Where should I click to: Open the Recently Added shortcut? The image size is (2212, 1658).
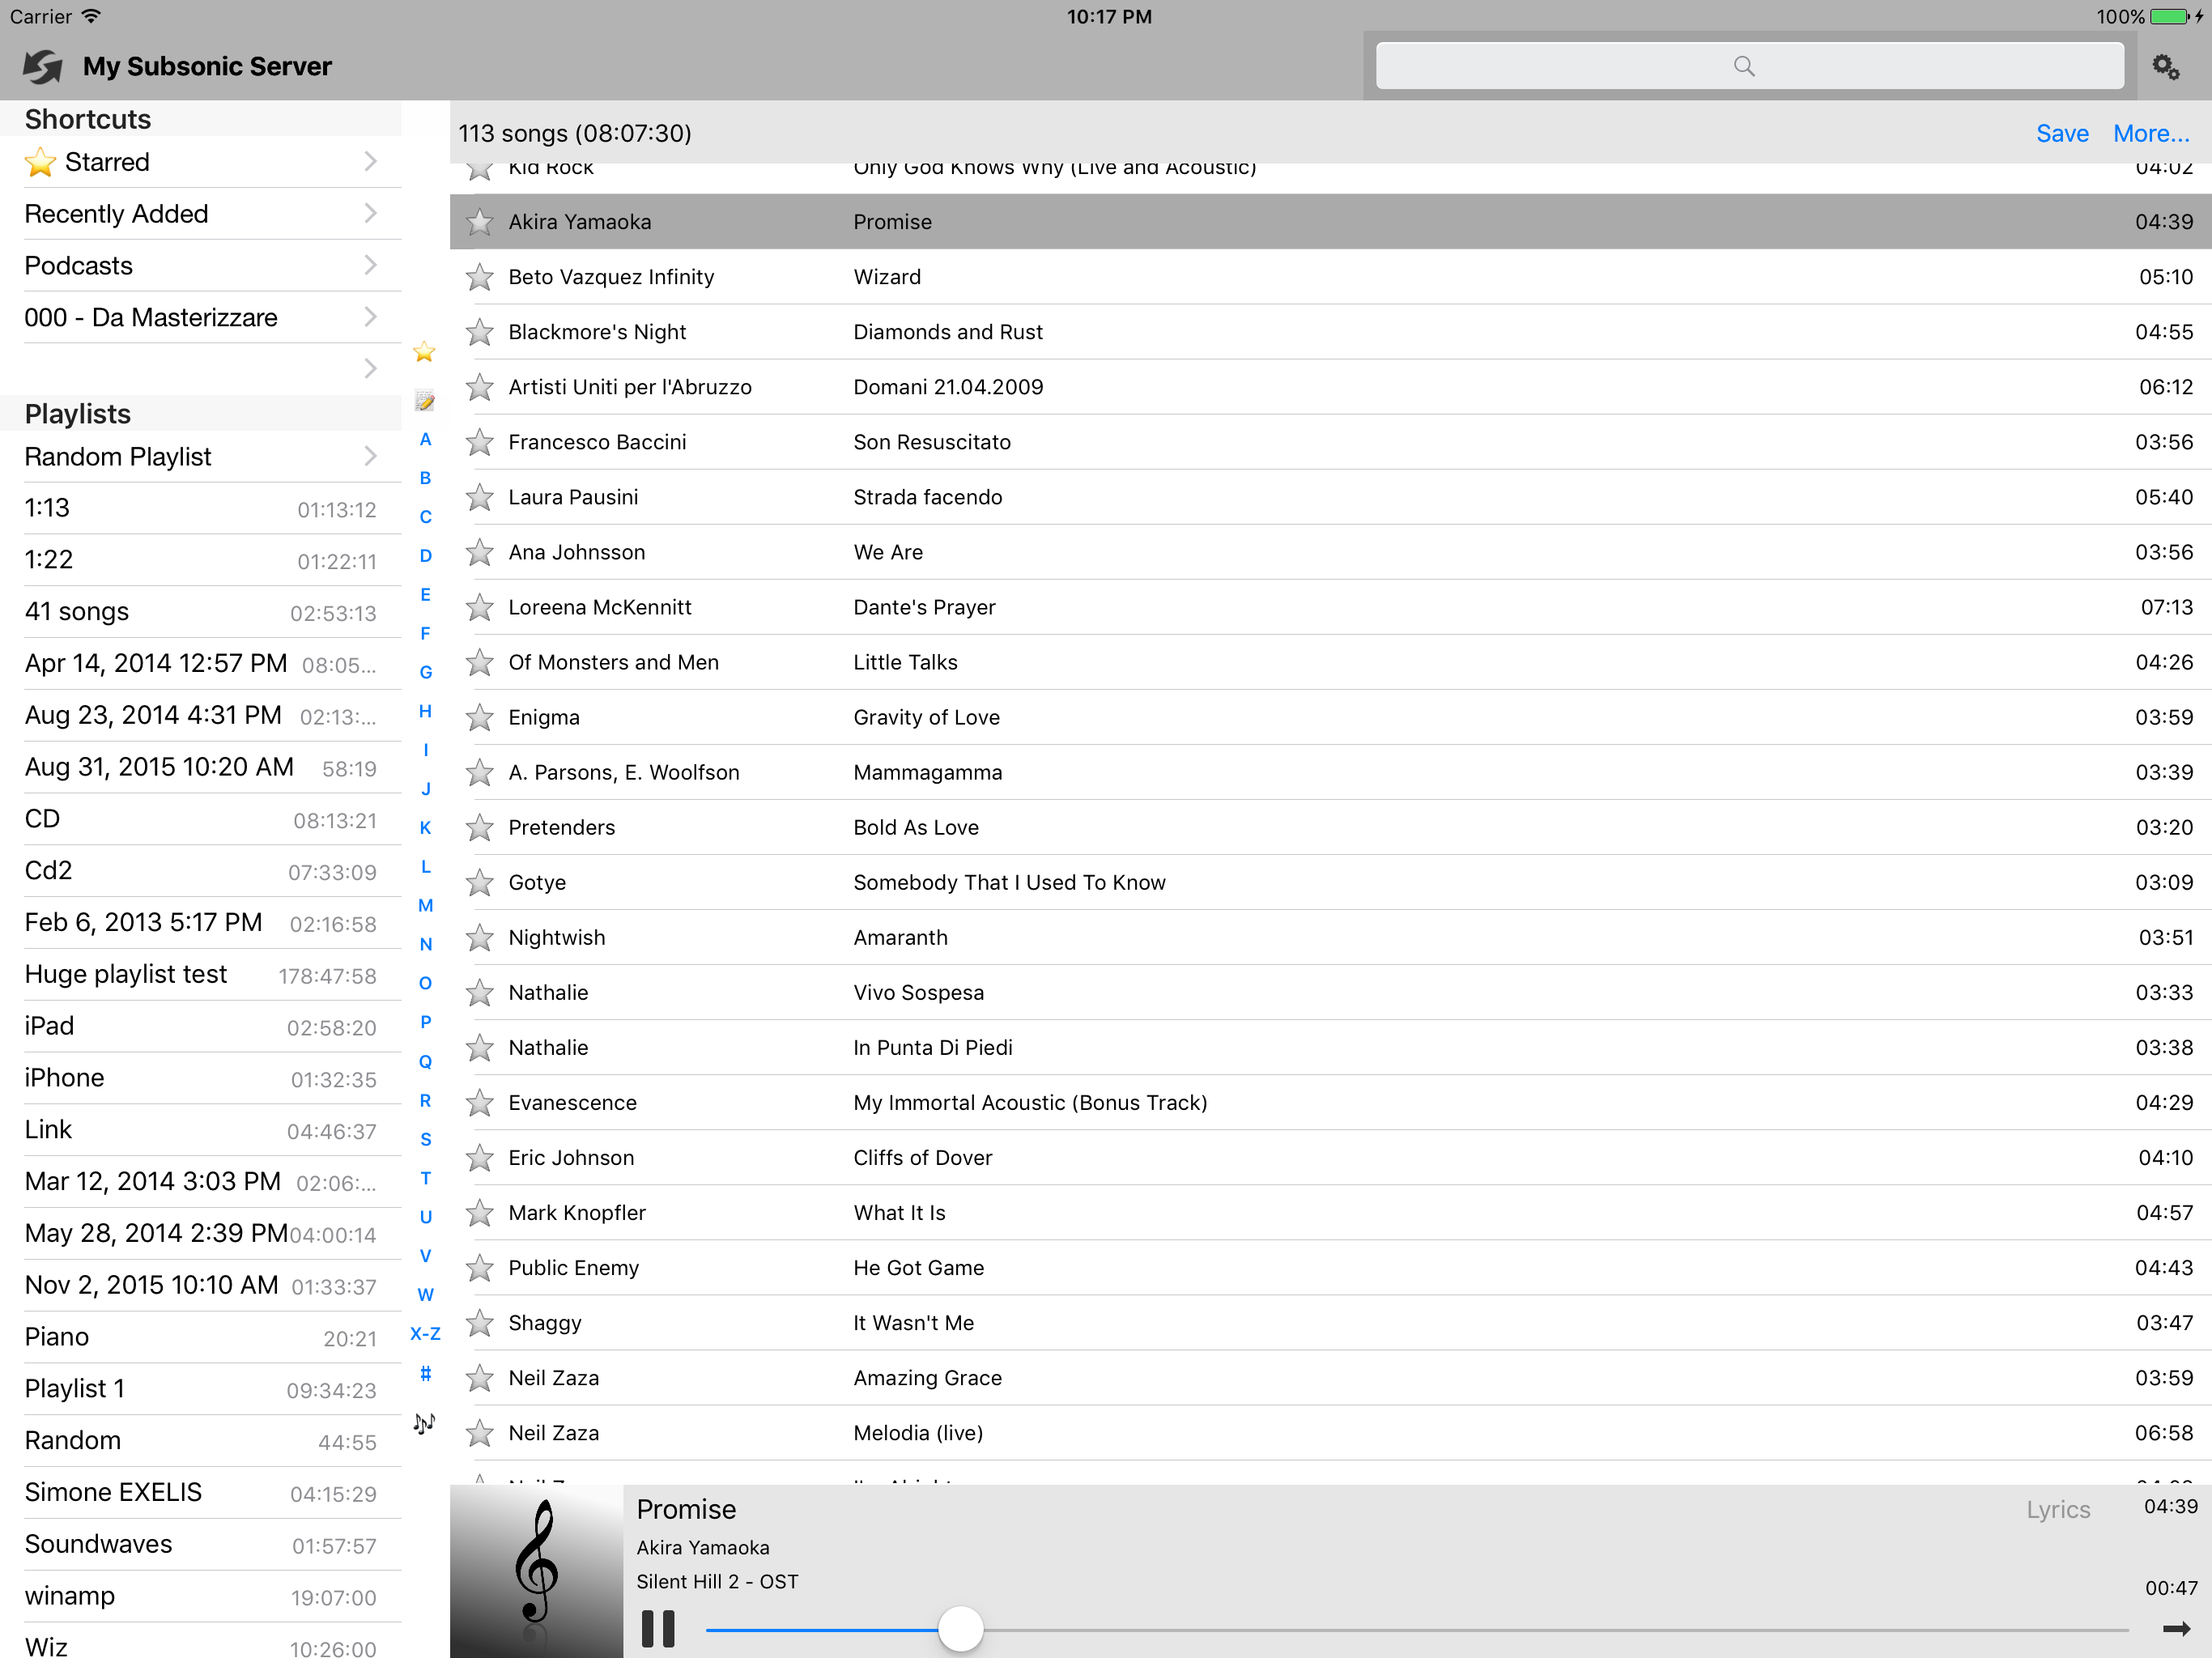coord(200,214)
